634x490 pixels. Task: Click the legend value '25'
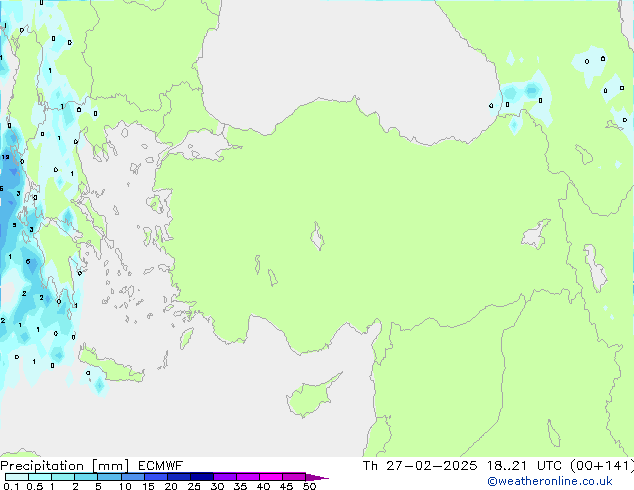pos(194,486)
